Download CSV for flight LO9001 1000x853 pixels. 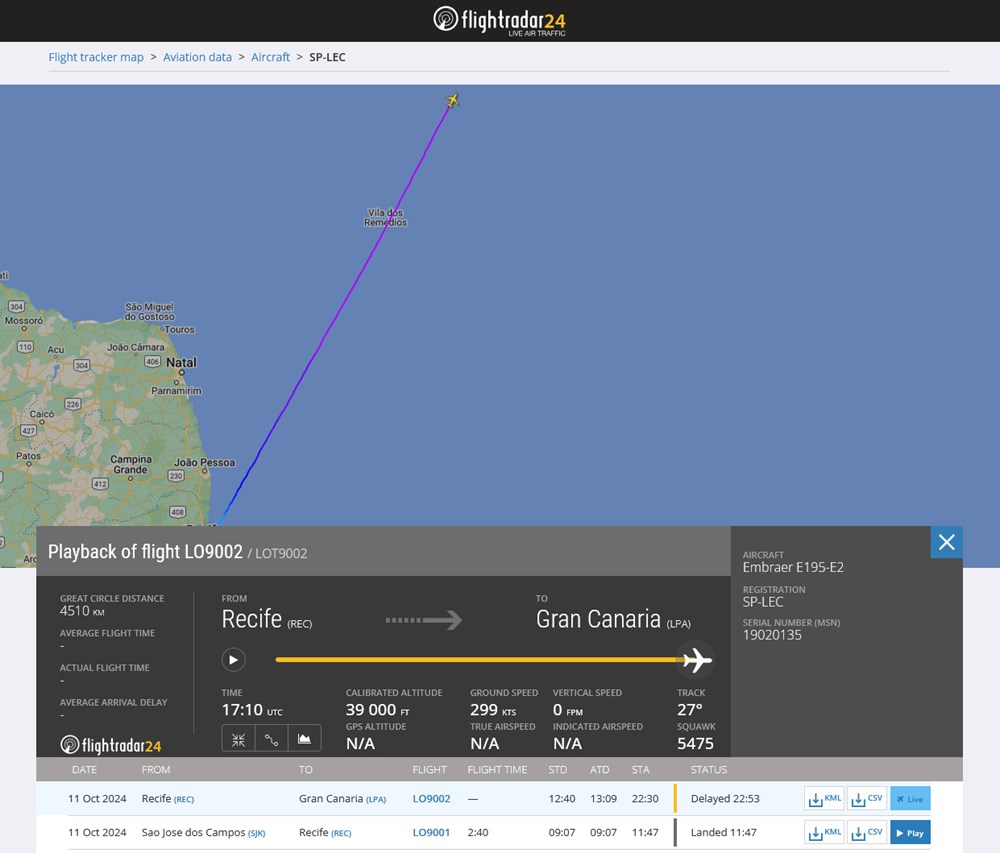tap(867, 832)
